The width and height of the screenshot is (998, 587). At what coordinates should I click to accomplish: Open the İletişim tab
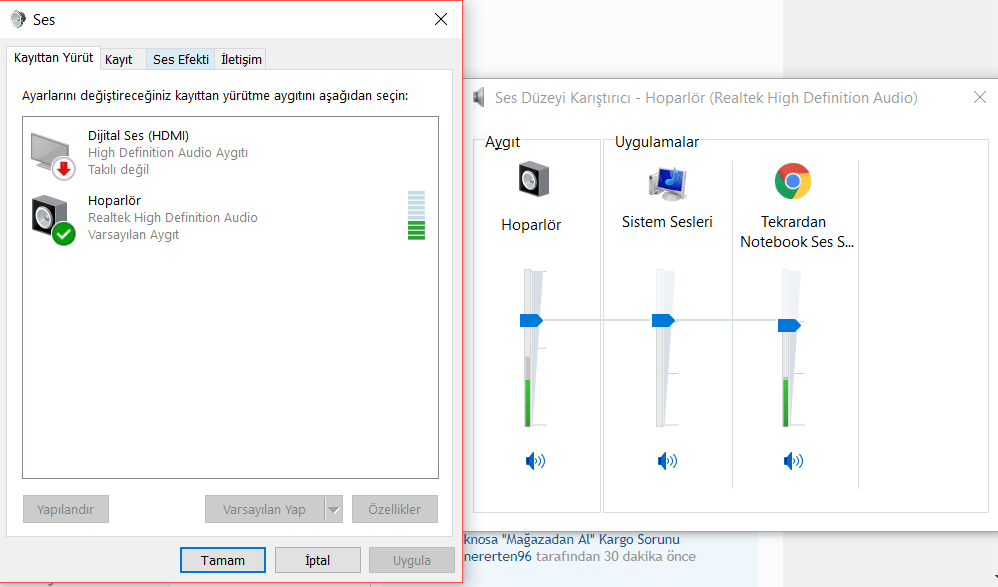(x=241, y=59)
